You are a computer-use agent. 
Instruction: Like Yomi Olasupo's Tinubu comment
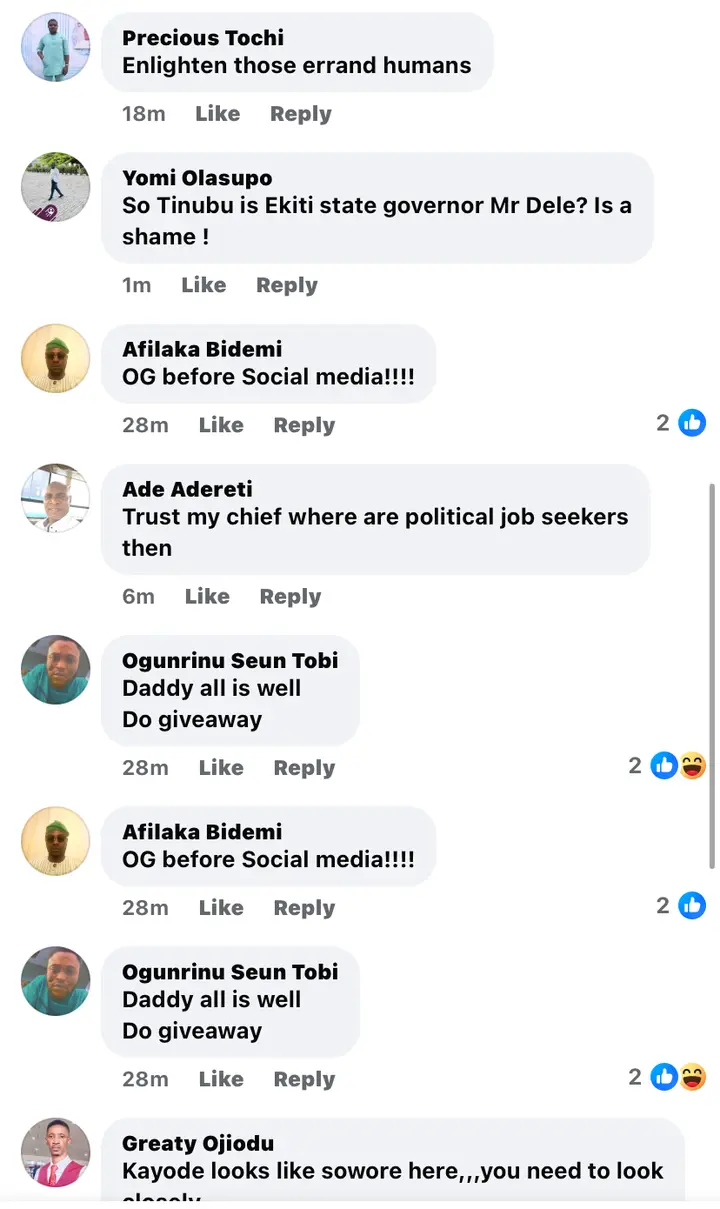pyautogui.click(x=203, y=285)
